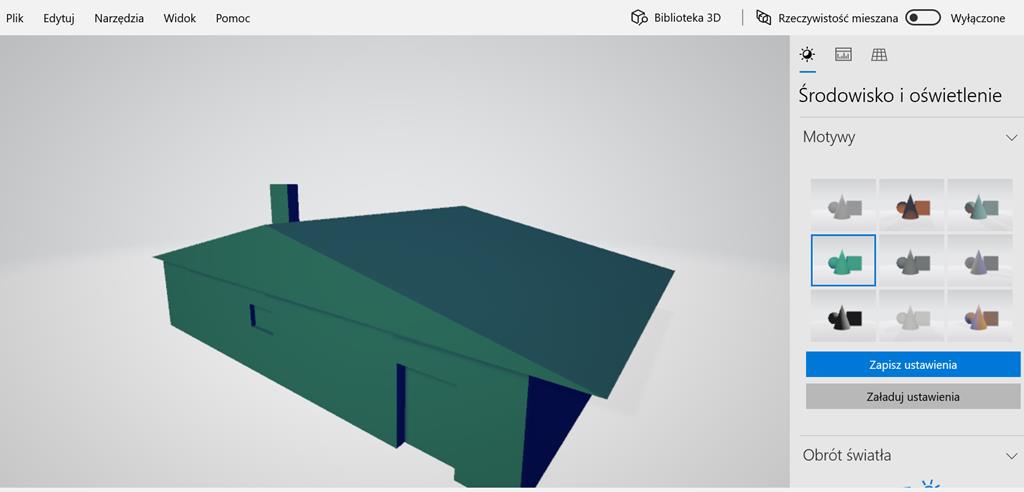Image resolution: width=1024 pixels, height=492 pixels.
Task: Open the Plik menu
Action: tap(15, 18)
